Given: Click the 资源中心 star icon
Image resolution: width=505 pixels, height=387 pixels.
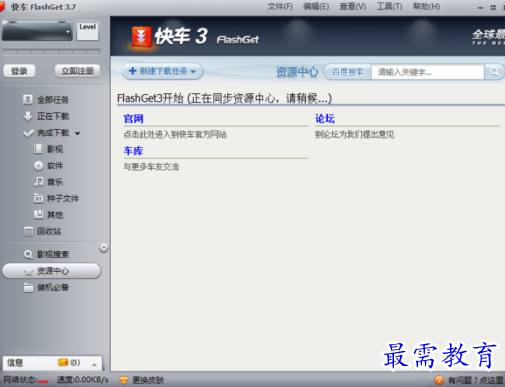Looking at the screenshot, I should 28,272.
